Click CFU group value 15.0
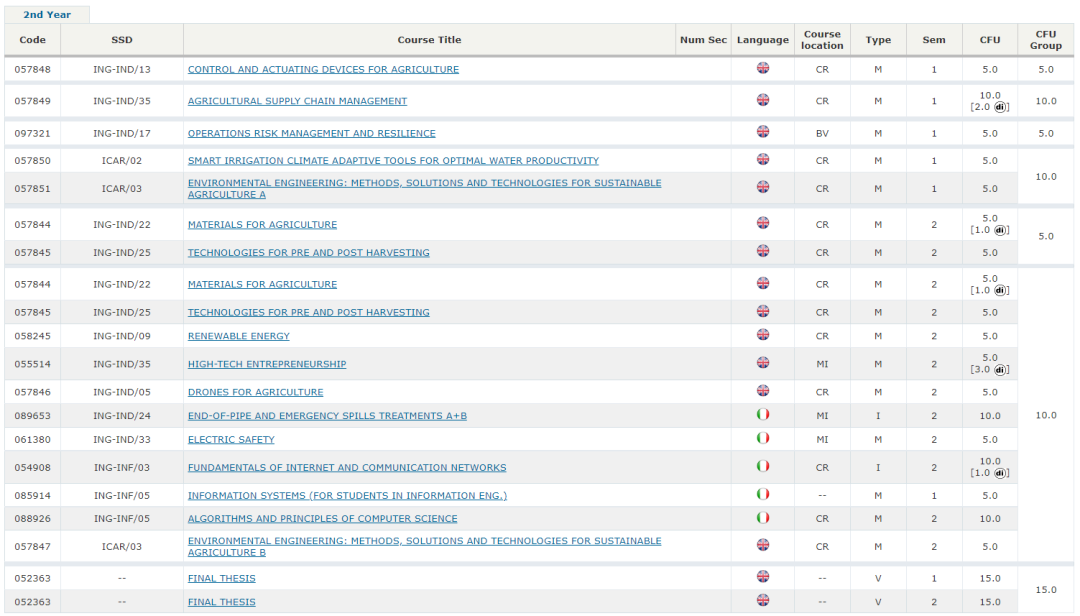 click(x=1046, y=591)
